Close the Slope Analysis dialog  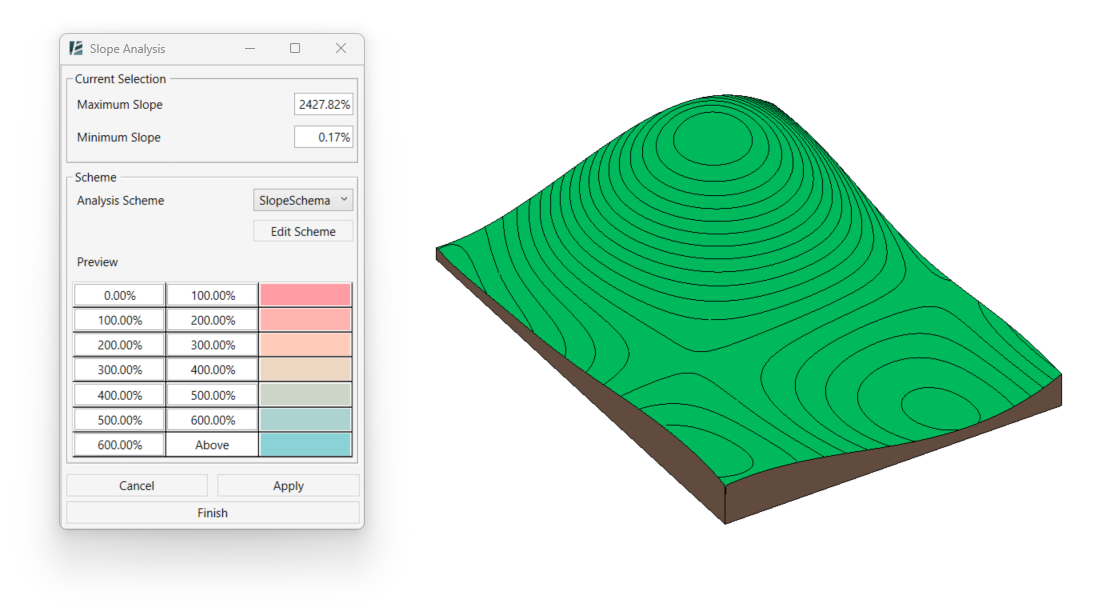341,48
